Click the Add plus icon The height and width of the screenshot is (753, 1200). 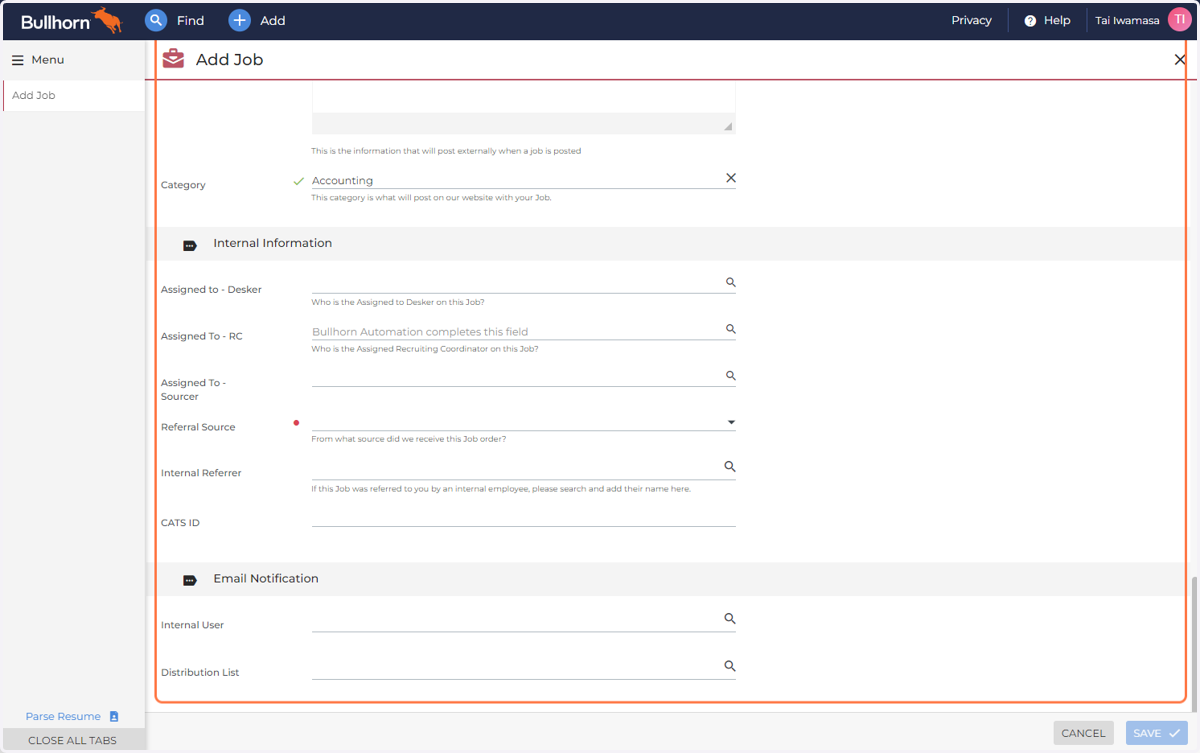(239, 20)
